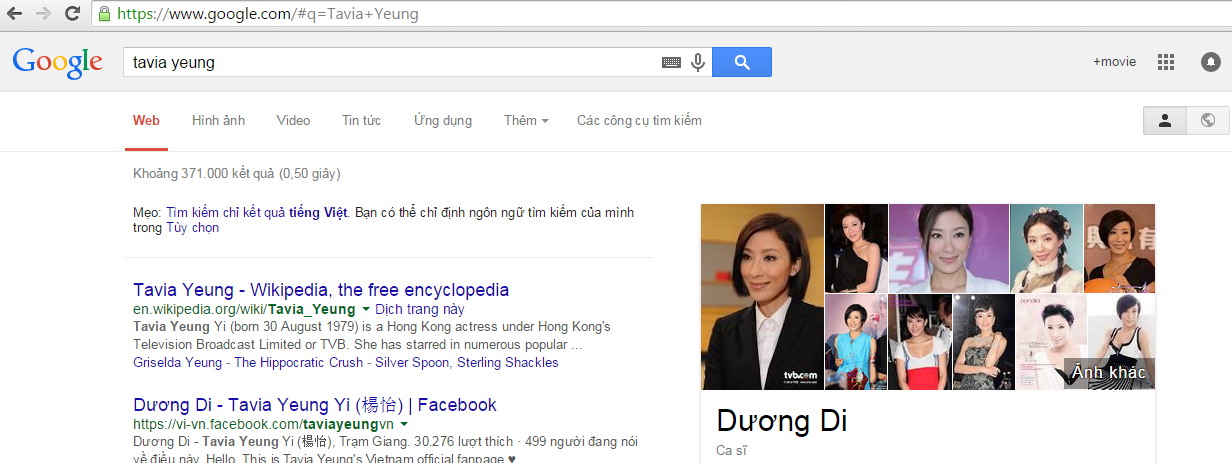Viewport: 1232px width, 463px height.
Task: Open the Dương Di Facebook result title
Action: (x=315, y=405)
